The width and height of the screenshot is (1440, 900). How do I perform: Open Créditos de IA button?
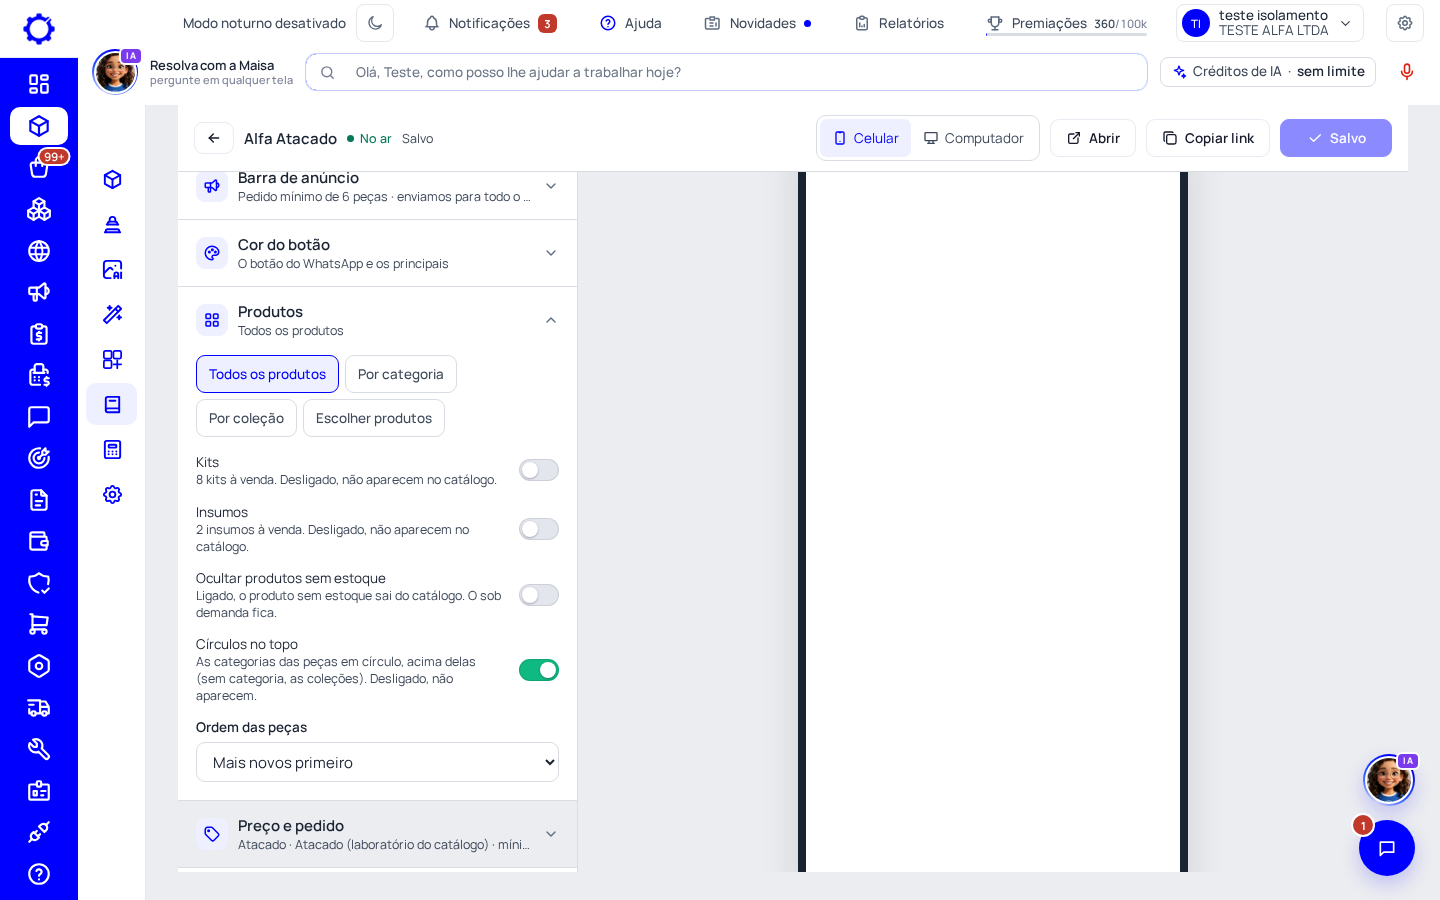(1268, 72)
